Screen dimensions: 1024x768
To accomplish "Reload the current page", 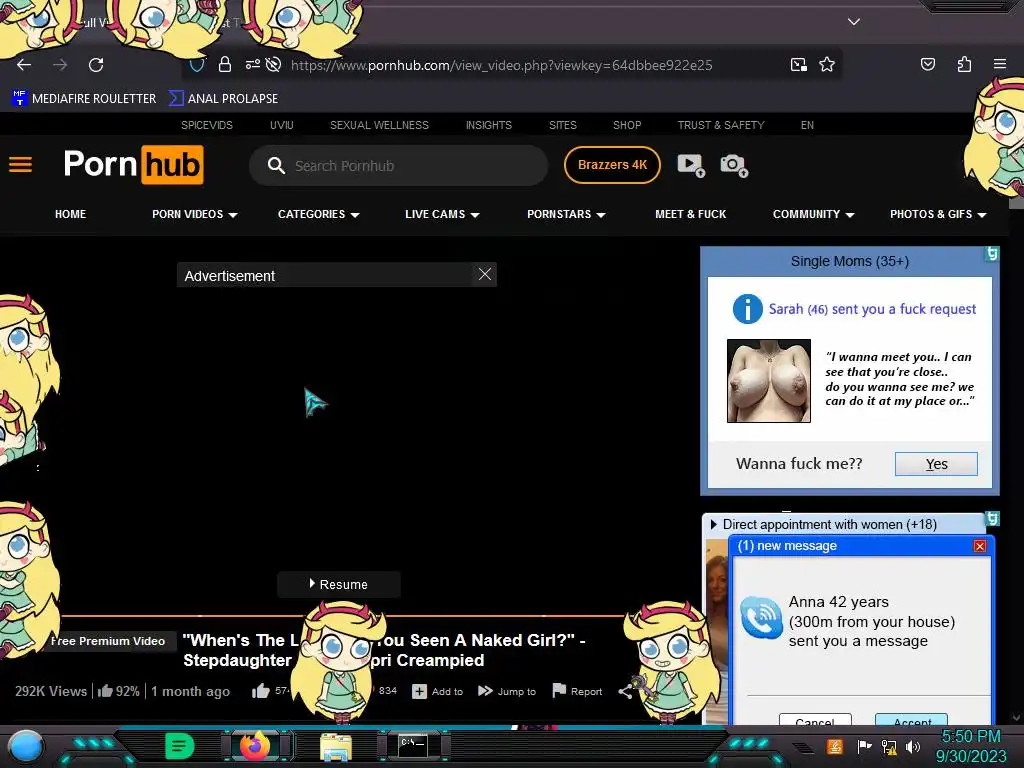I will [x=96, y=65].
